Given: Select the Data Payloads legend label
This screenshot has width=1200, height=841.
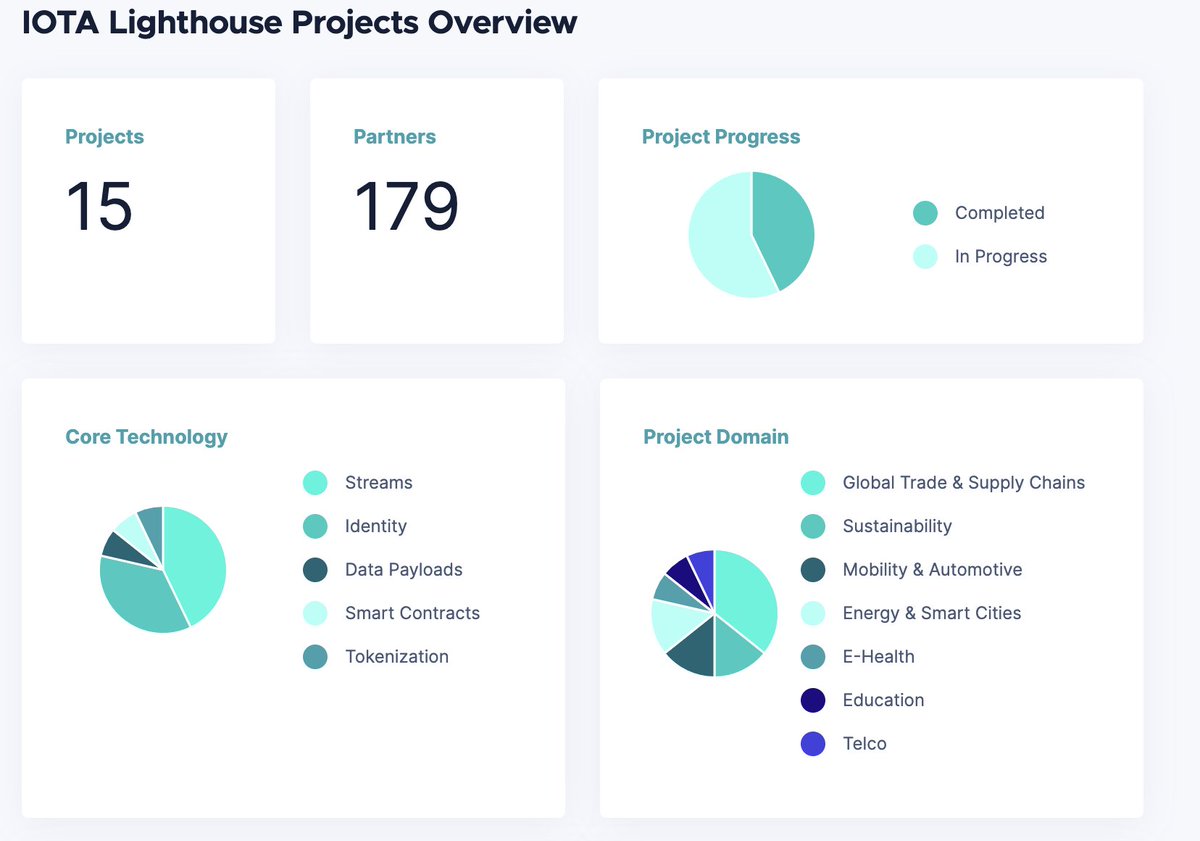Looking at the screenshot, I should pos(404,569).
